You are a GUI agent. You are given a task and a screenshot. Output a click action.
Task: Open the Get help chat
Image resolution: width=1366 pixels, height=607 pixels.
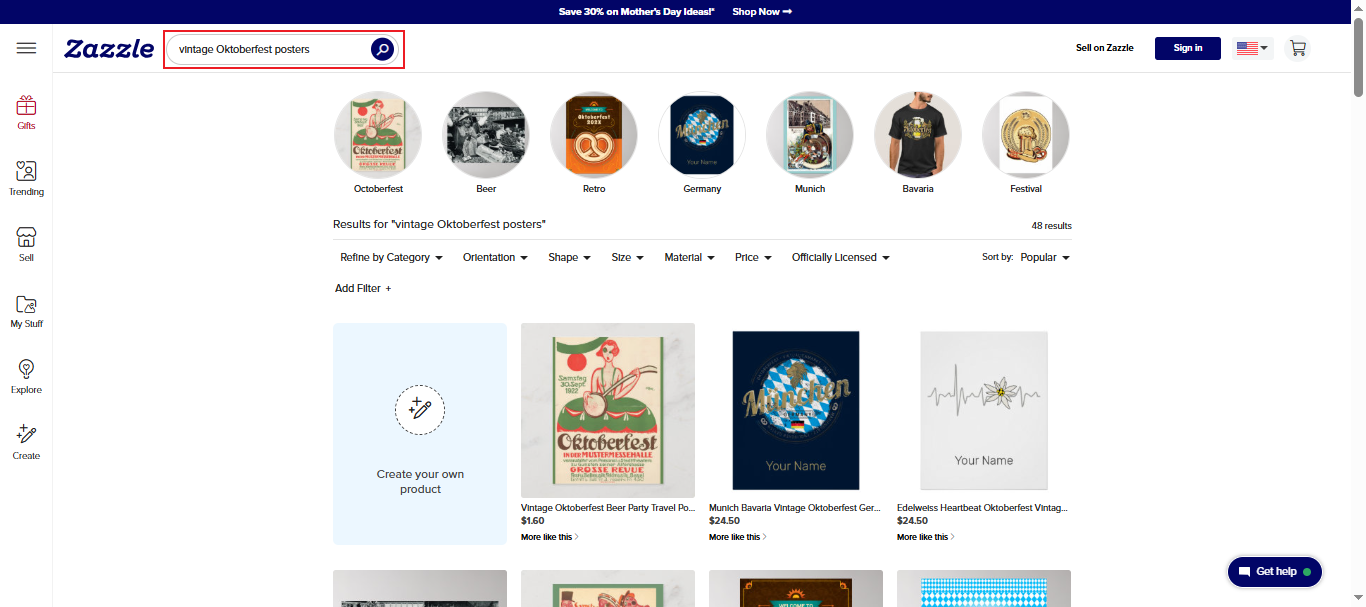click(x=1274, y=571)
